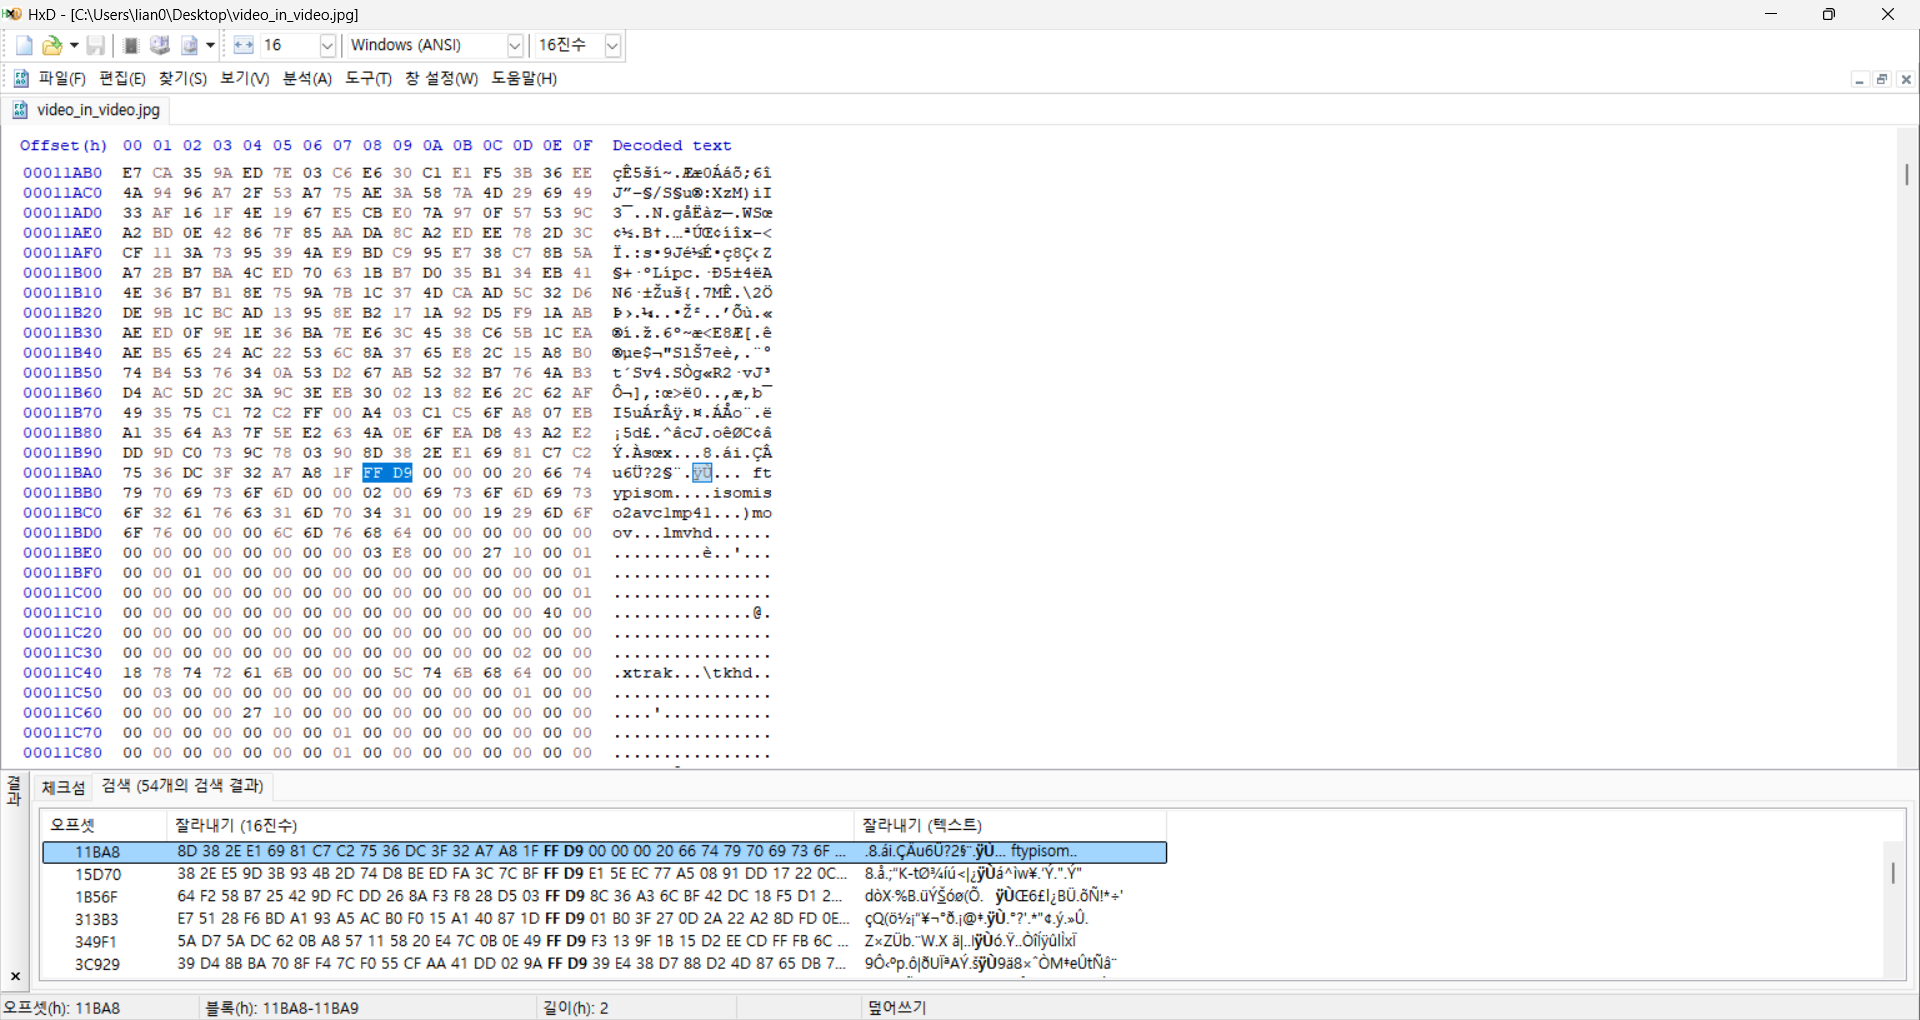
Task: Select search result at offset 1B56F
Action: click(x=604, y=897)
